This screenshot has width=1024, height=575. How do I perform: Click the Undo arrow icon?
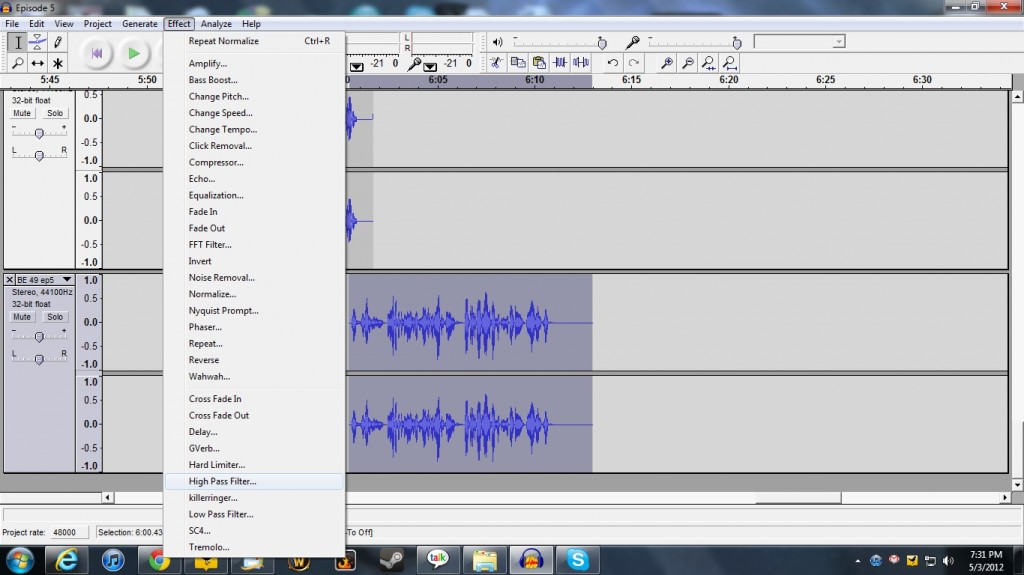[x=613, y=63]
